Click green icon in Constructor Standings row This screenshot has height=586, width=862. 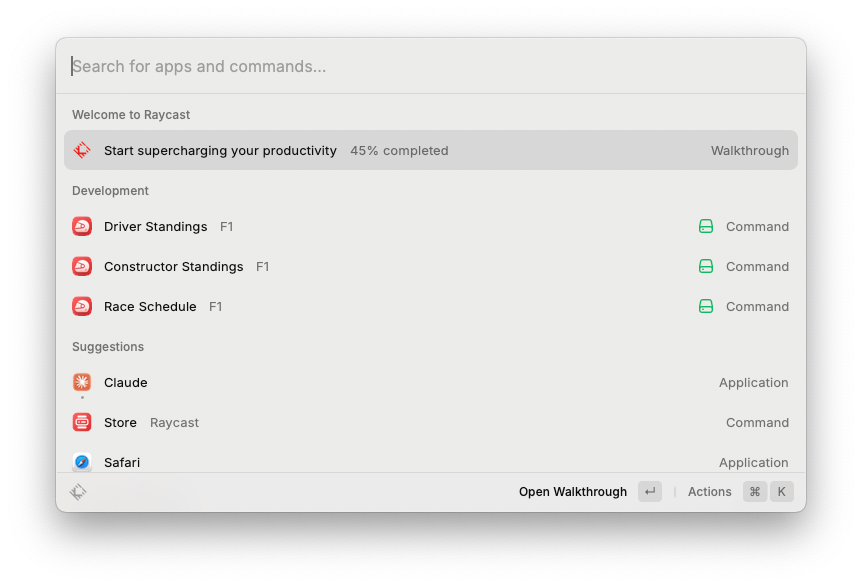pos(706,267)
